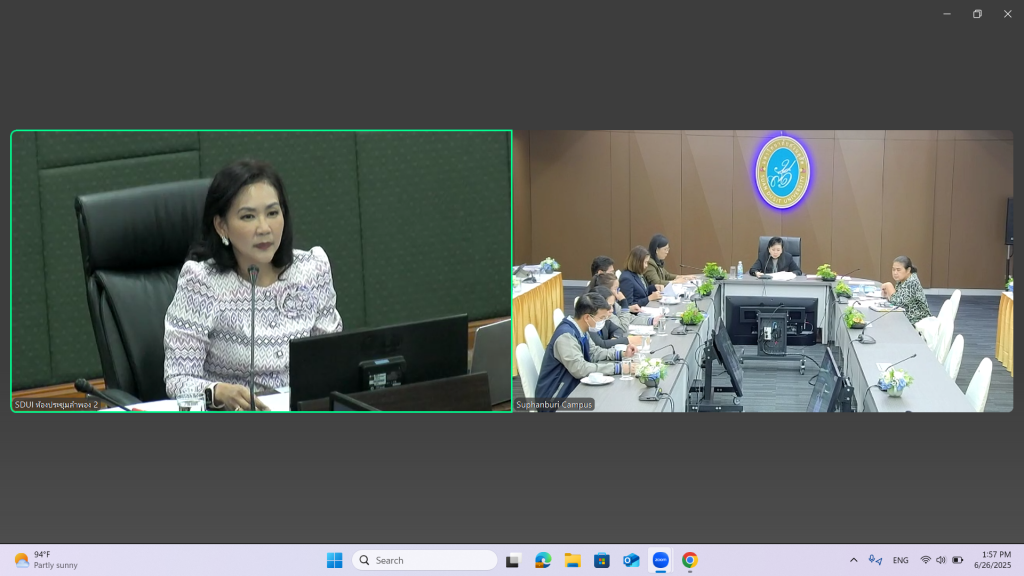Open Wi-Fi network settings in system tray
The image size is (1024, 576).
tap(925, 560)
